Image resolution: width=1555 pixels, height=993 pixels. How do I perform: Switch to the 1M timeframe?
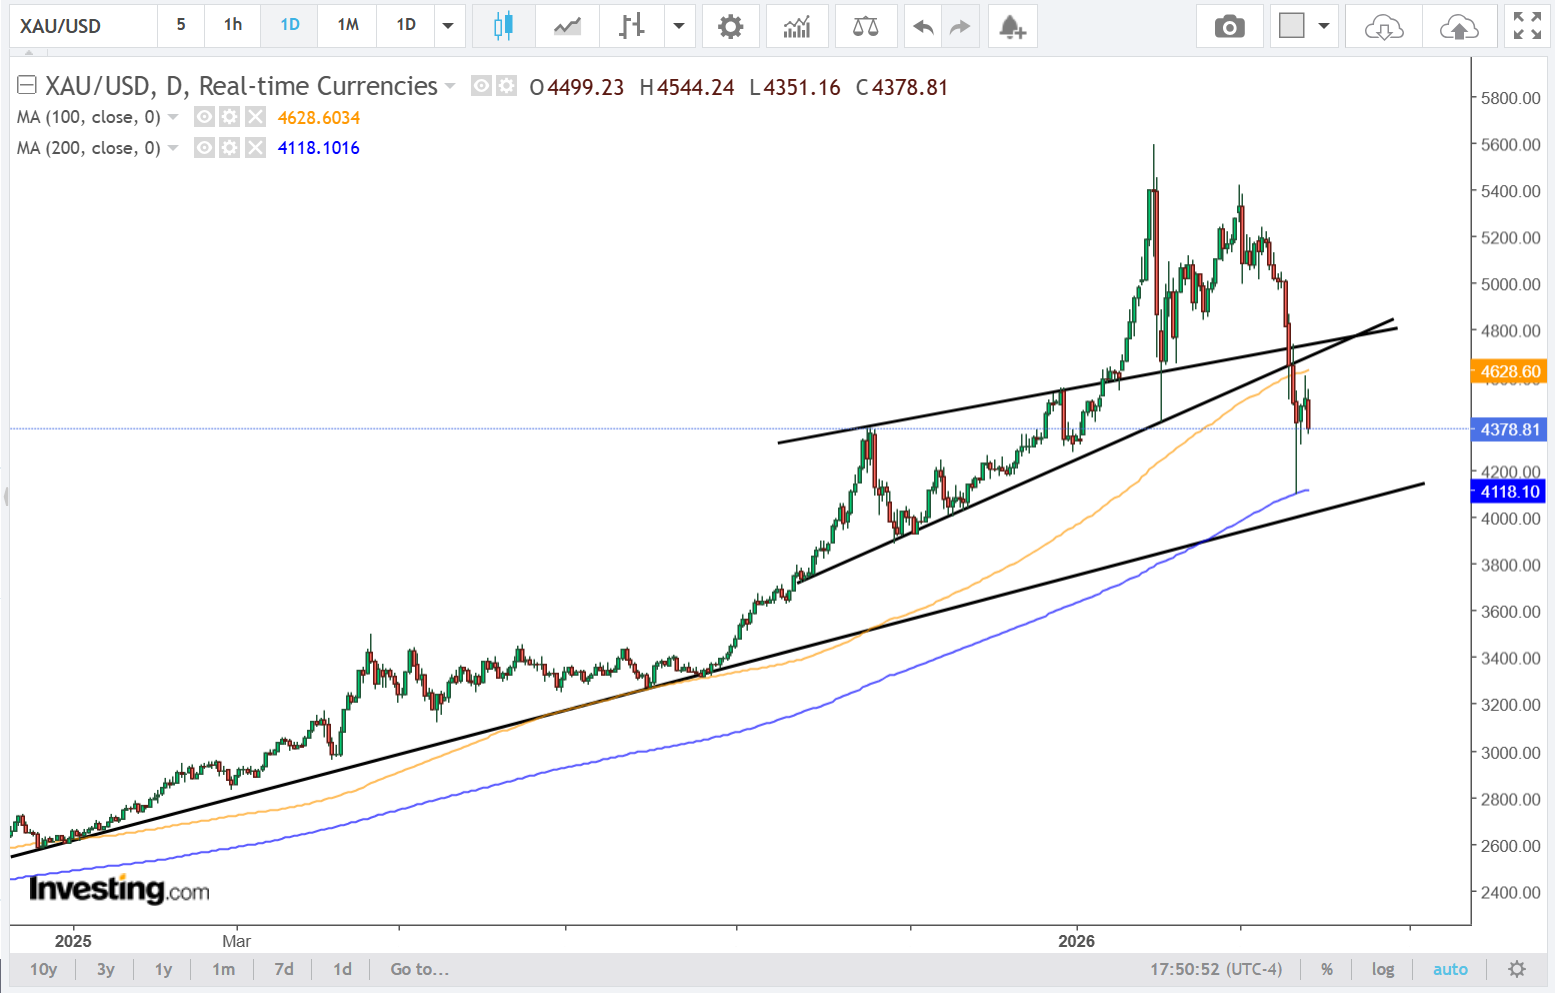pyautogui.click(x=348, y=25)
